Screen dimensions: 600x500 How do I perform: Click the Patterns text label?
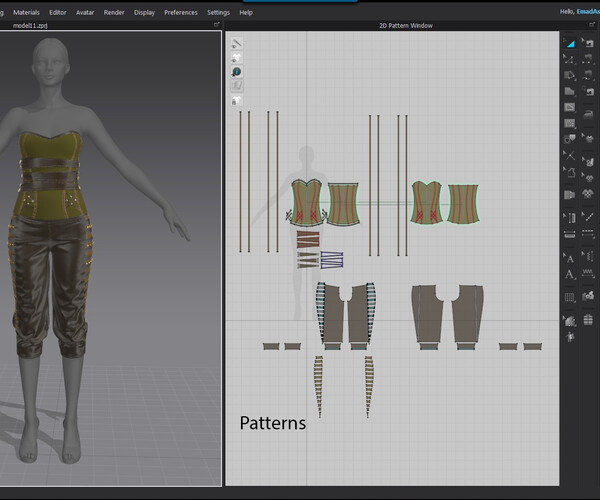pyautogui.click(x=272, y=423)
